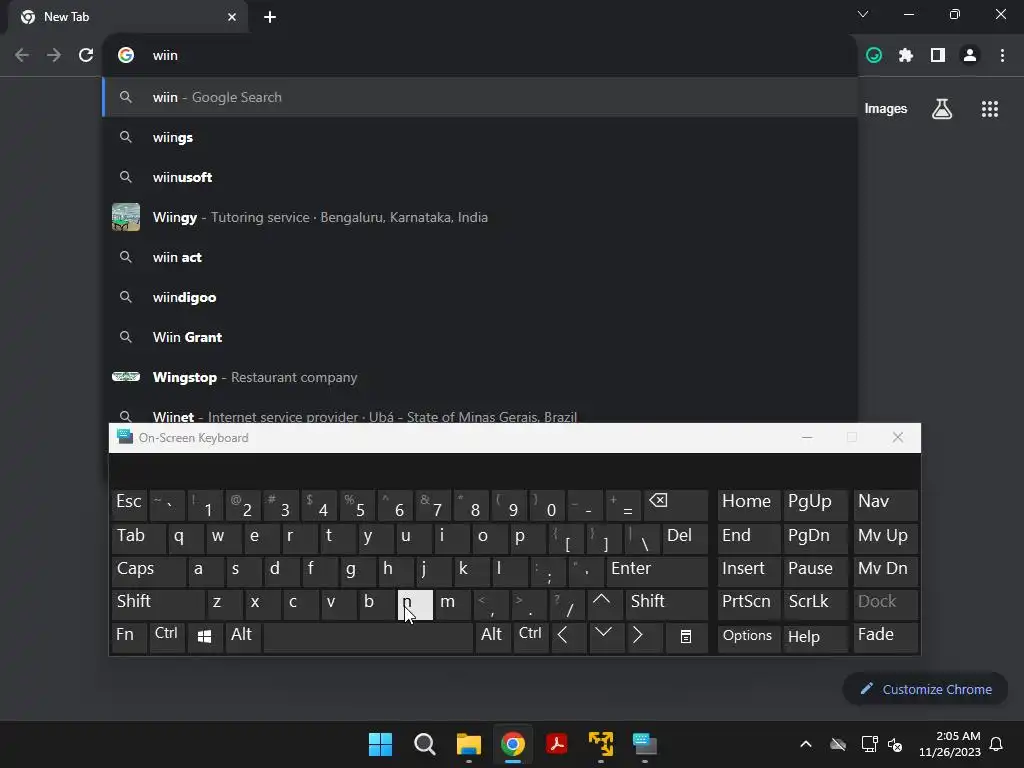Screen dimensions: 1024x768
Task: Open File Explorer from the taskbar
Action: pyautogui.click(x=468, y=744)
